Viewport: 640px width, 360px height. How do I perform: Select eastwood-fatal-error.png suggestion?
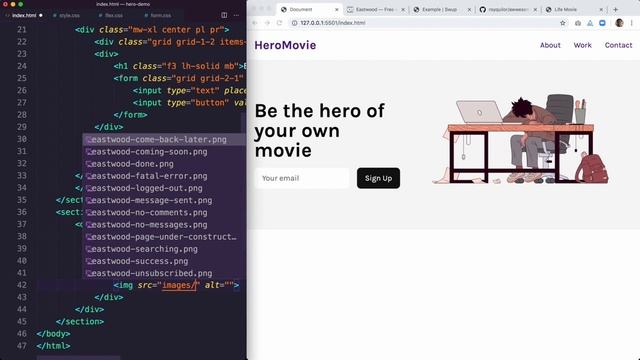point(164,176)
